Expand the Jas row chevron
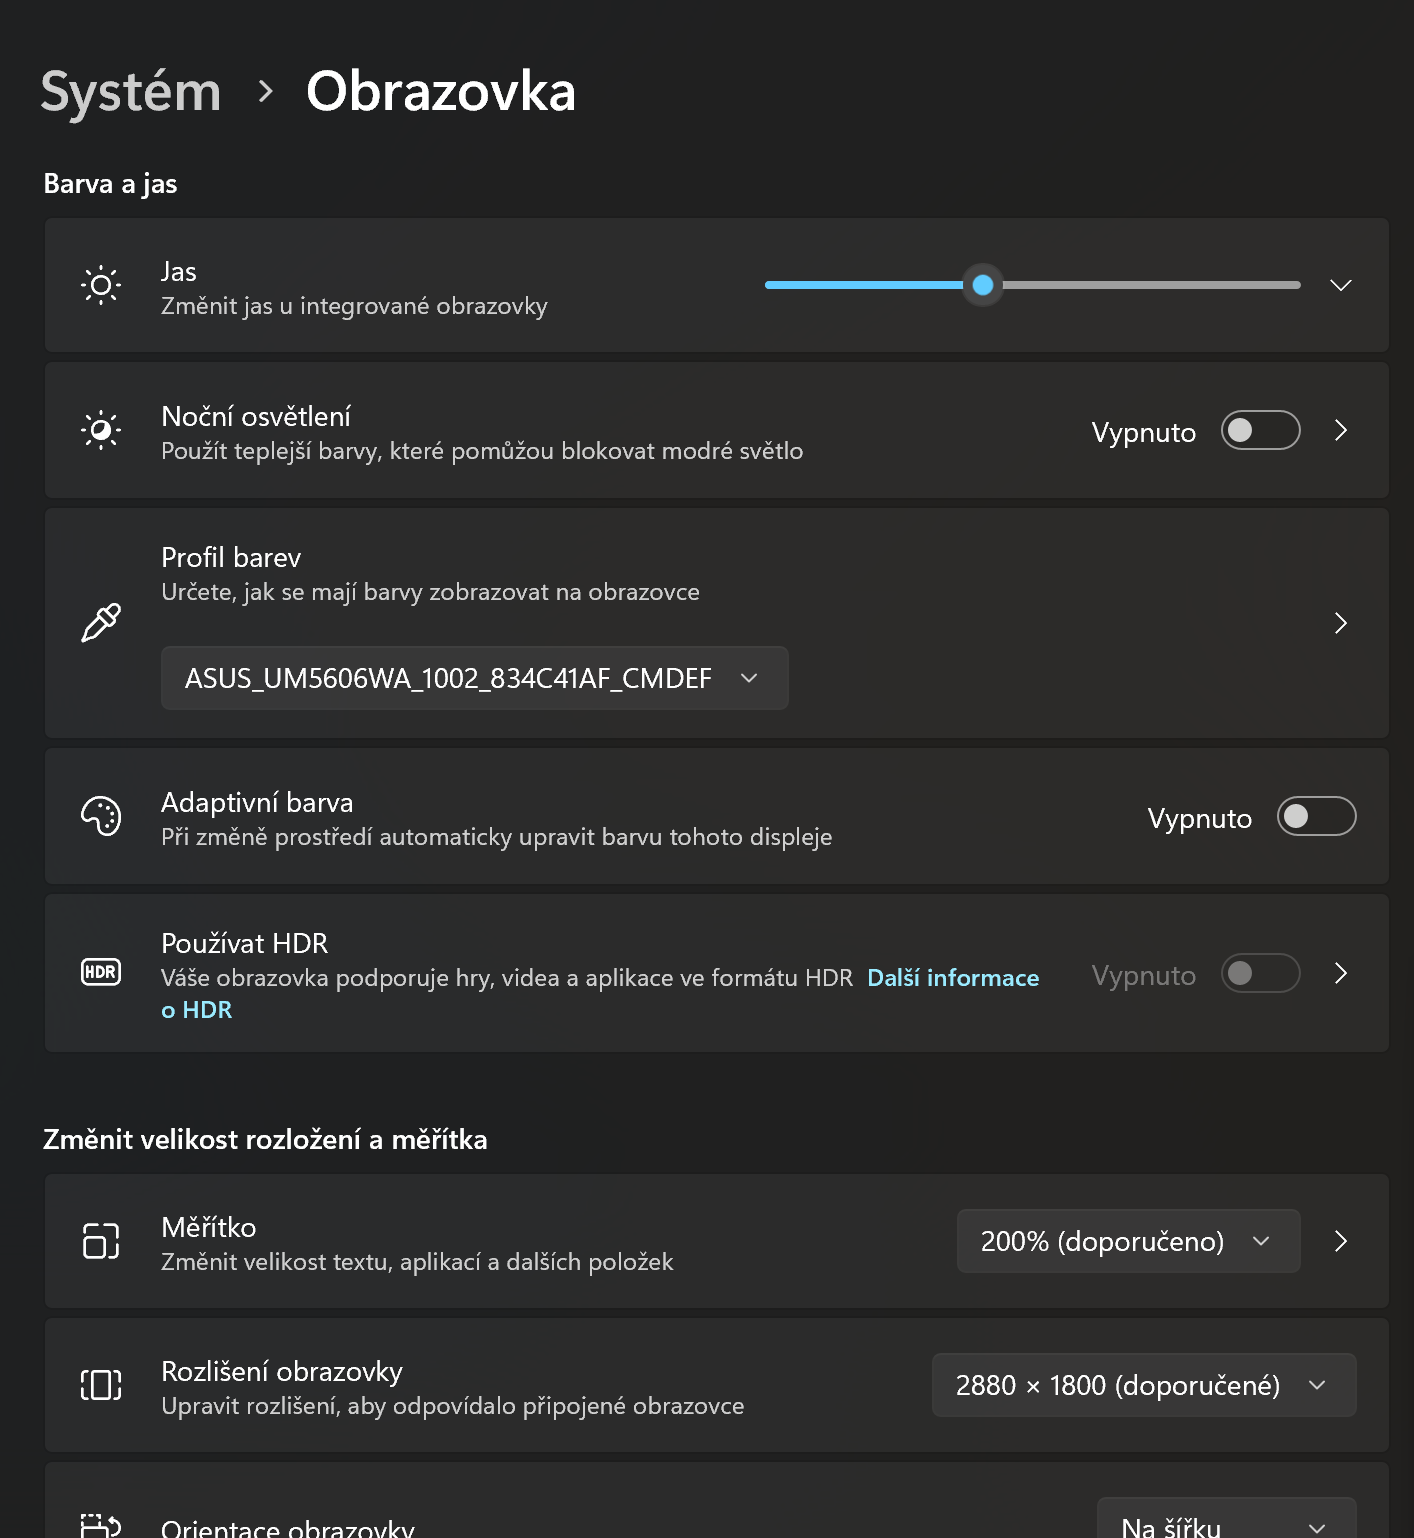This screenshot has height=1538, width=1414. click(x=1340, y=285)
